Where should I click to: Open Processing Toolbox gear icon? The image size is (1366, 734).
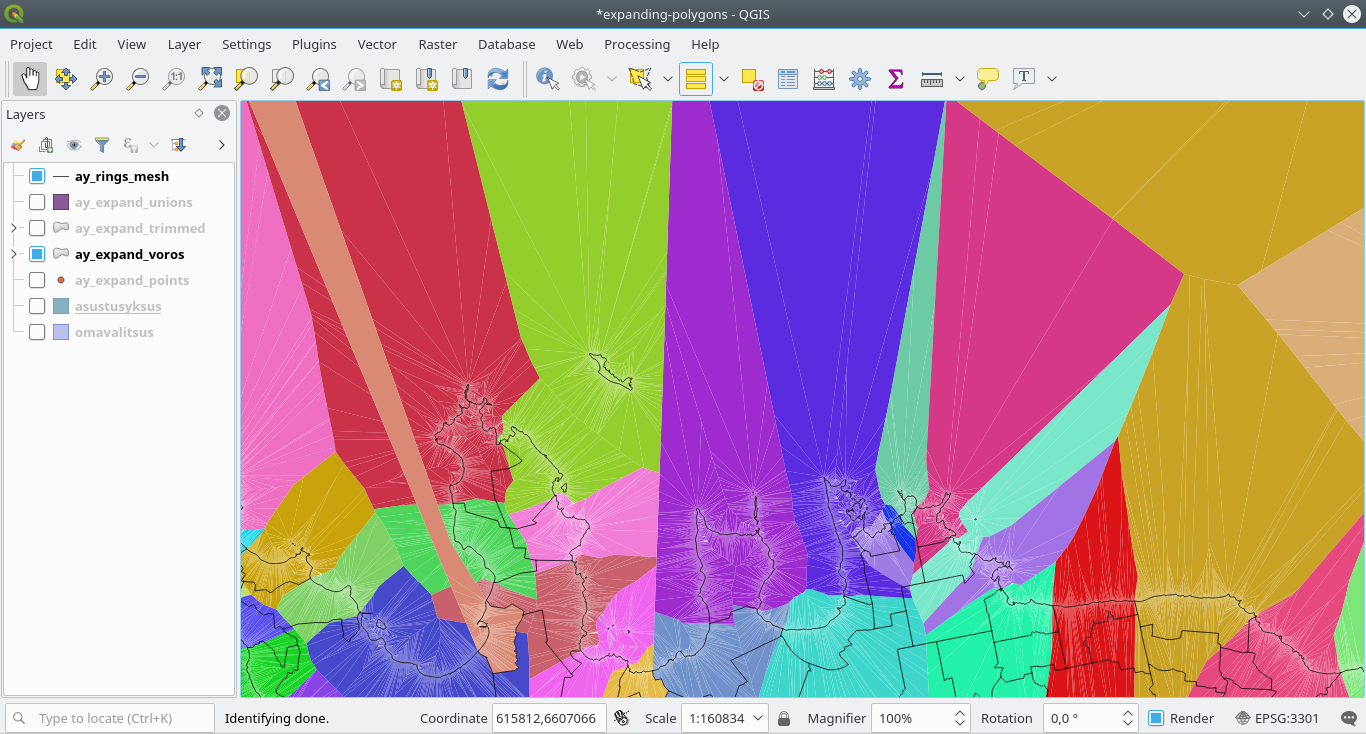click(859, 79)
